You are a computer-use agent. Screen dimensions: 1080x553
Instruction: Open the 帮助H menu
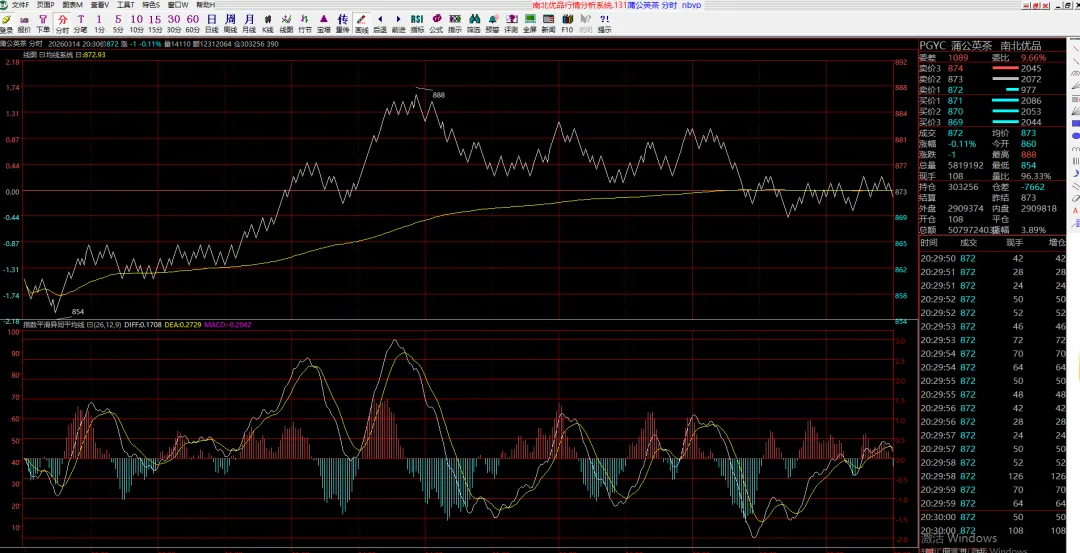click(205, 5)
